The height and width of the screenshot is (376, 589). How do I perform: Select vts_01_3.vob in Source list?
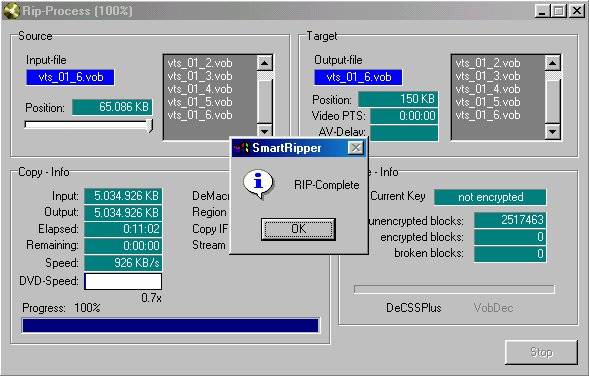point(200,76)
